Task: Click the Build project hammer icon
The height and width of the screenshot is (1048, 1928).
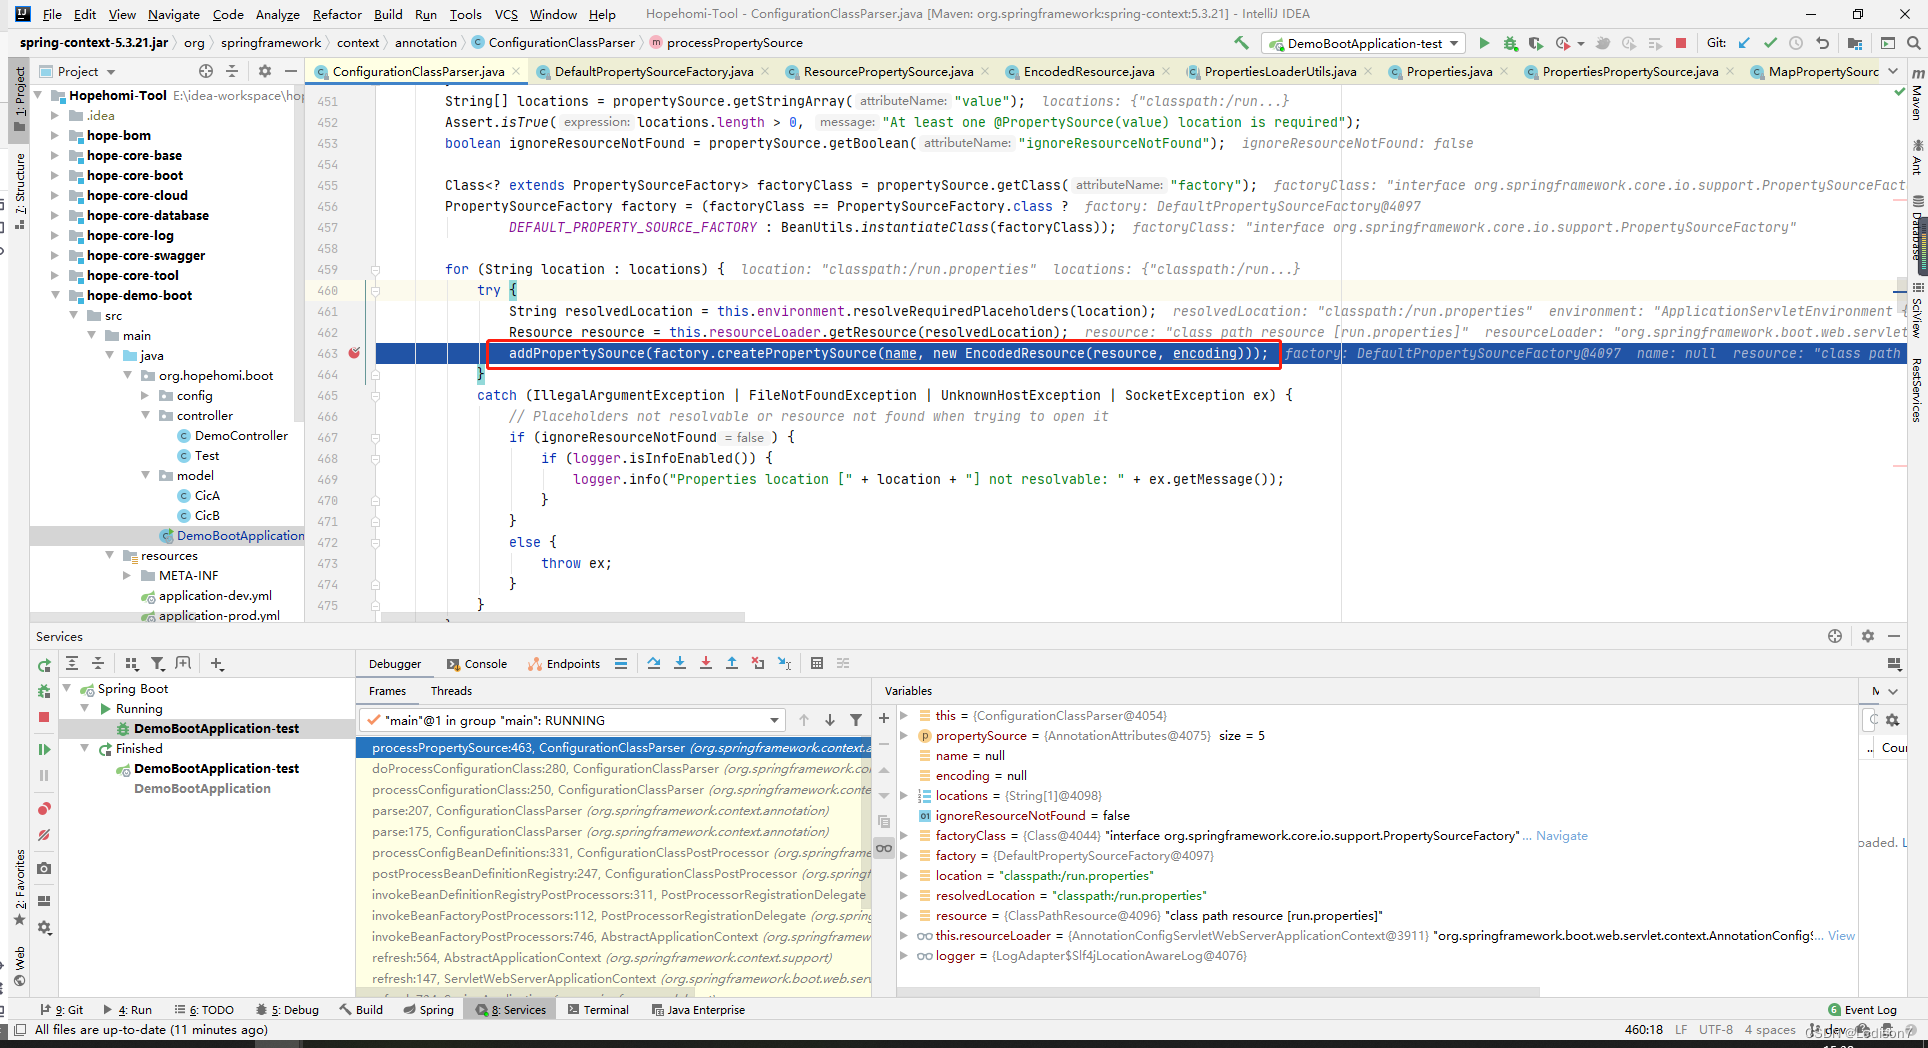Action: 1241,43
